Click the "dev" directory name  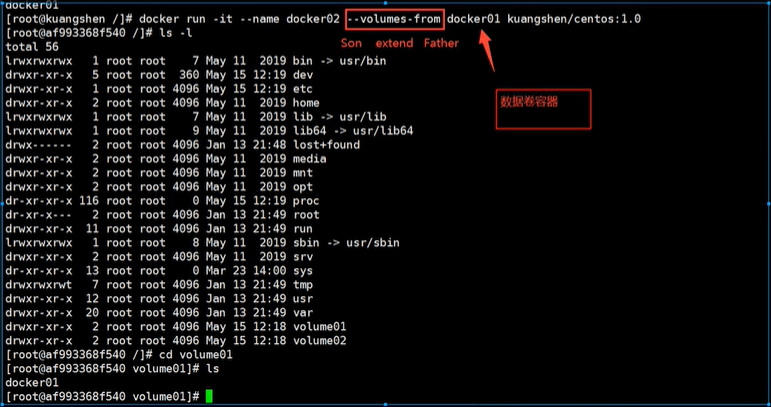(x=302, y=75)
